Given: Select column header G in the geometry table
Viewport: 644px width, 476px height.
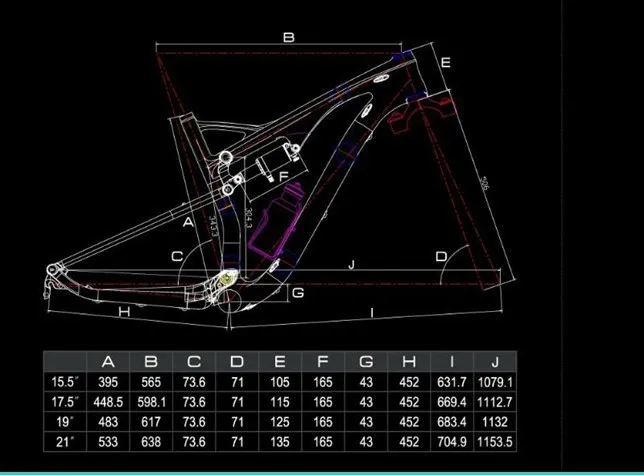Looking at the screenshot, I should (366, 362).
